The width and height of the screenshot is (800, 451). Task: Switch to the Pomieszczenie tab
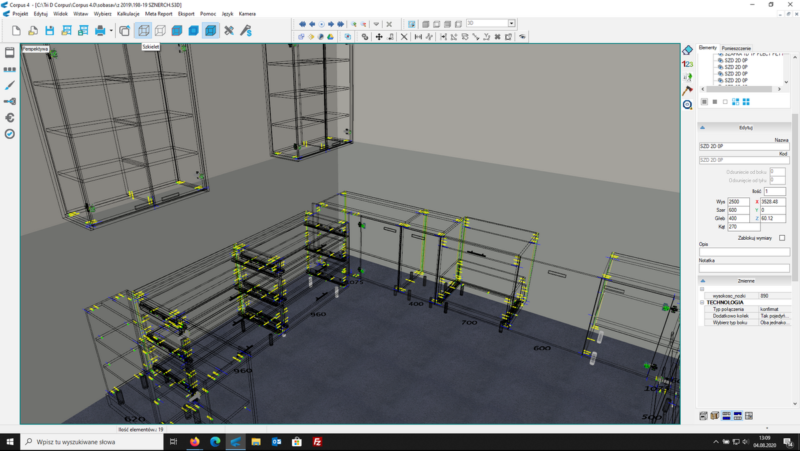pyautogui.click(x=736, y=47)
